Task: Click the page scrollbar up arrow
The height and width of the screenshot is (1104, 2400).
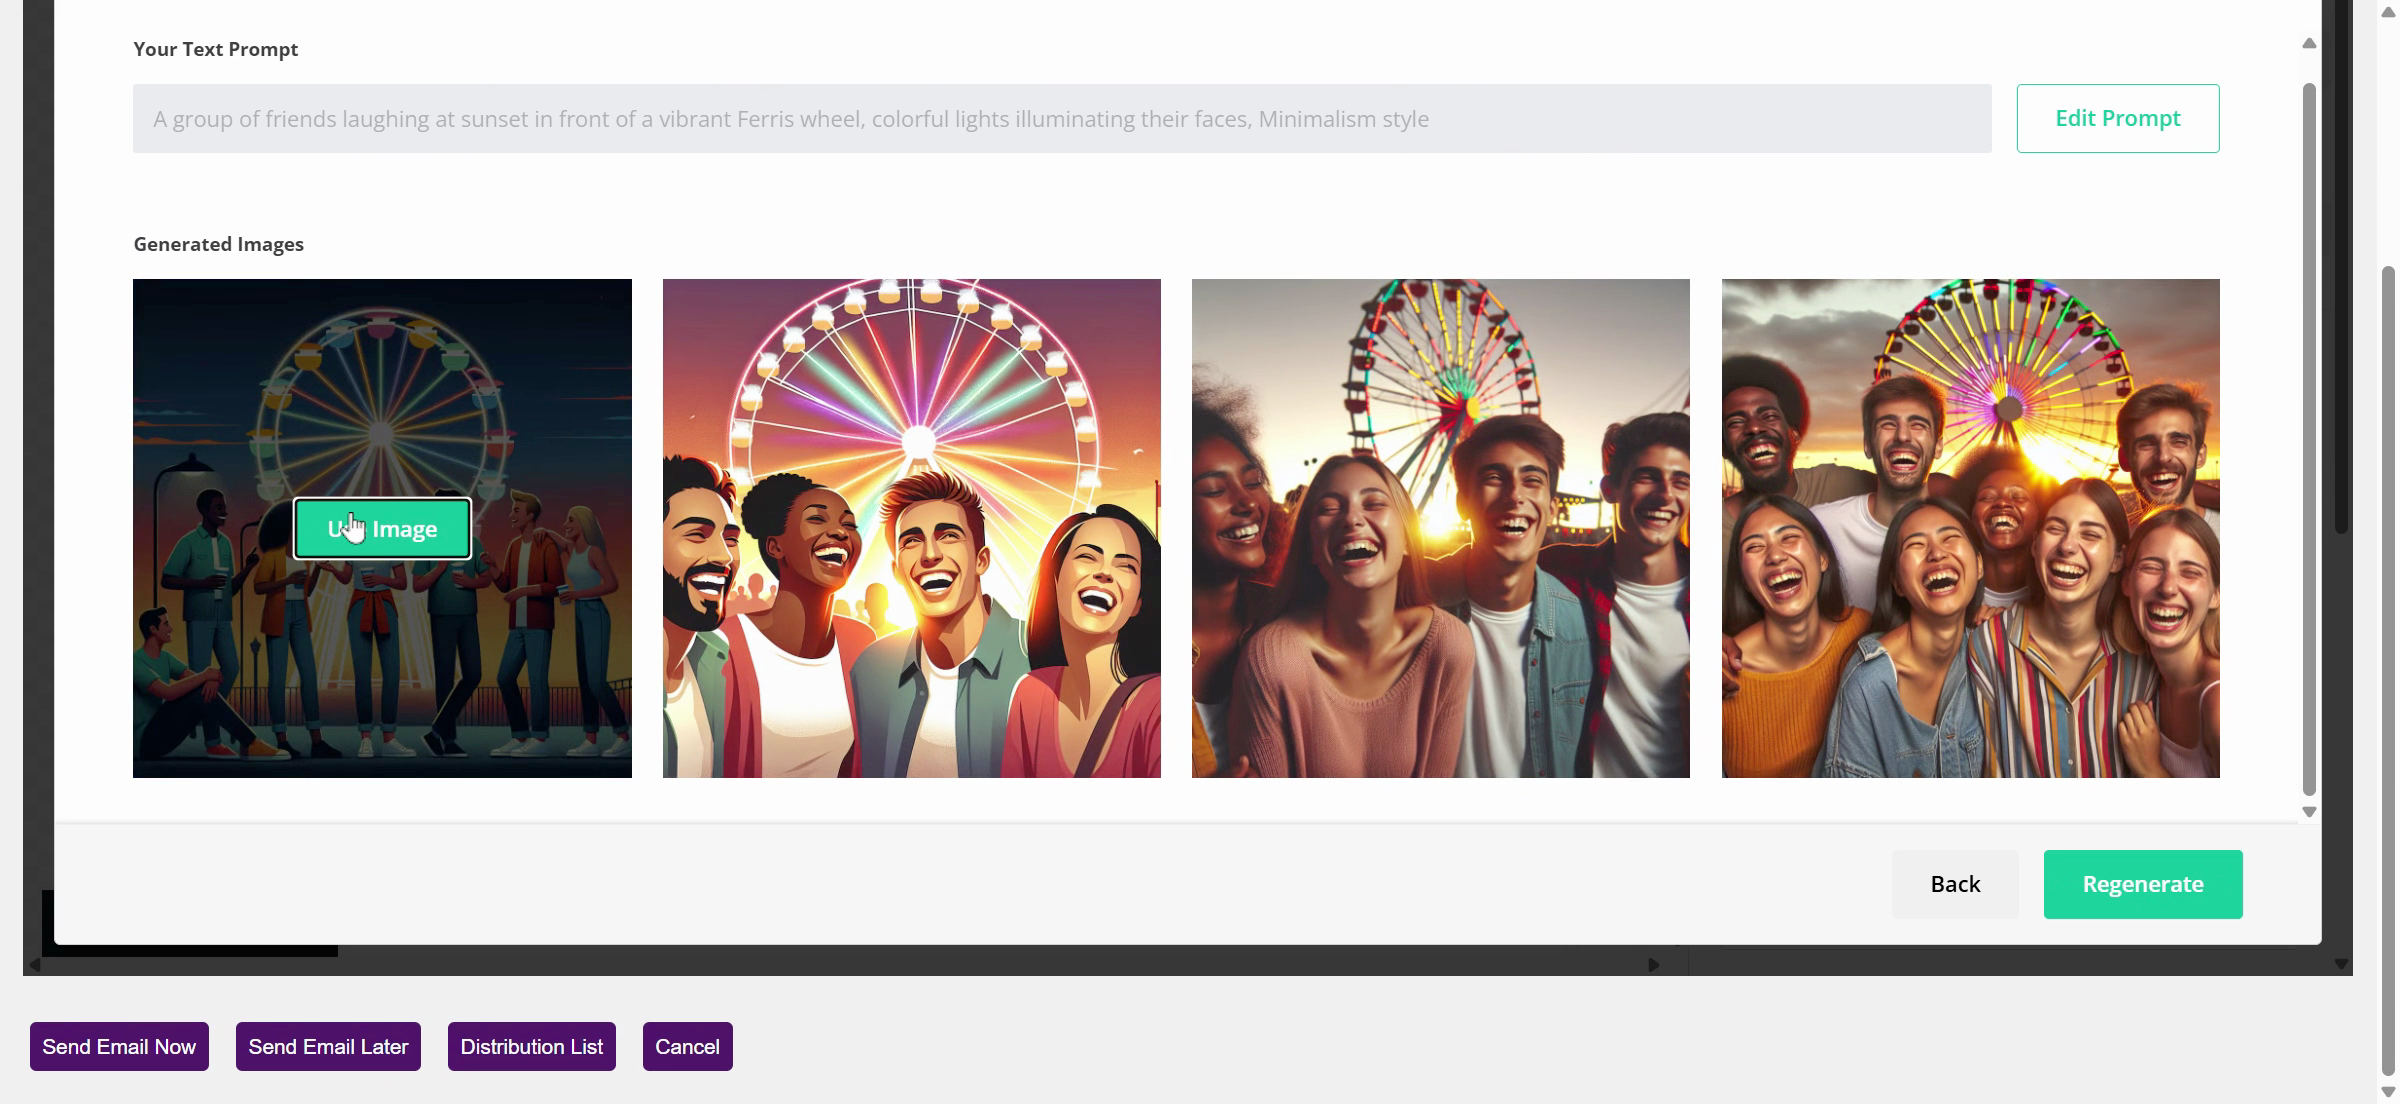Action: tap(2388, 12)
